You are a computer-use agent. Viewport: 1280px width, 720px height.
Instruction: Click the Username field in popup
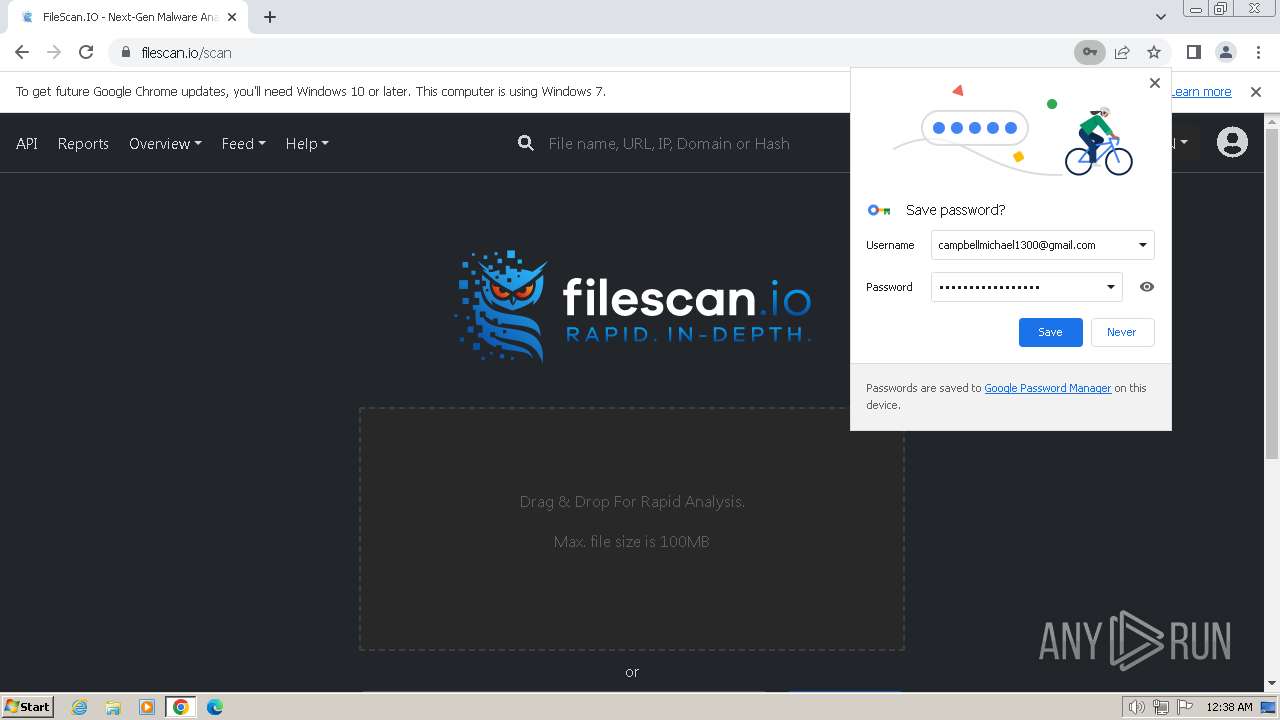(x=1042, y=245)
